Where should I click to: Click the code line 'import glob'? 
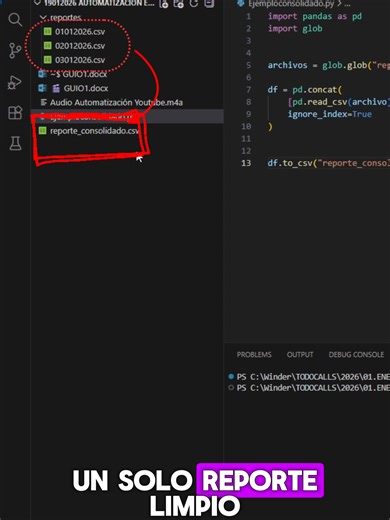(295, 29)
